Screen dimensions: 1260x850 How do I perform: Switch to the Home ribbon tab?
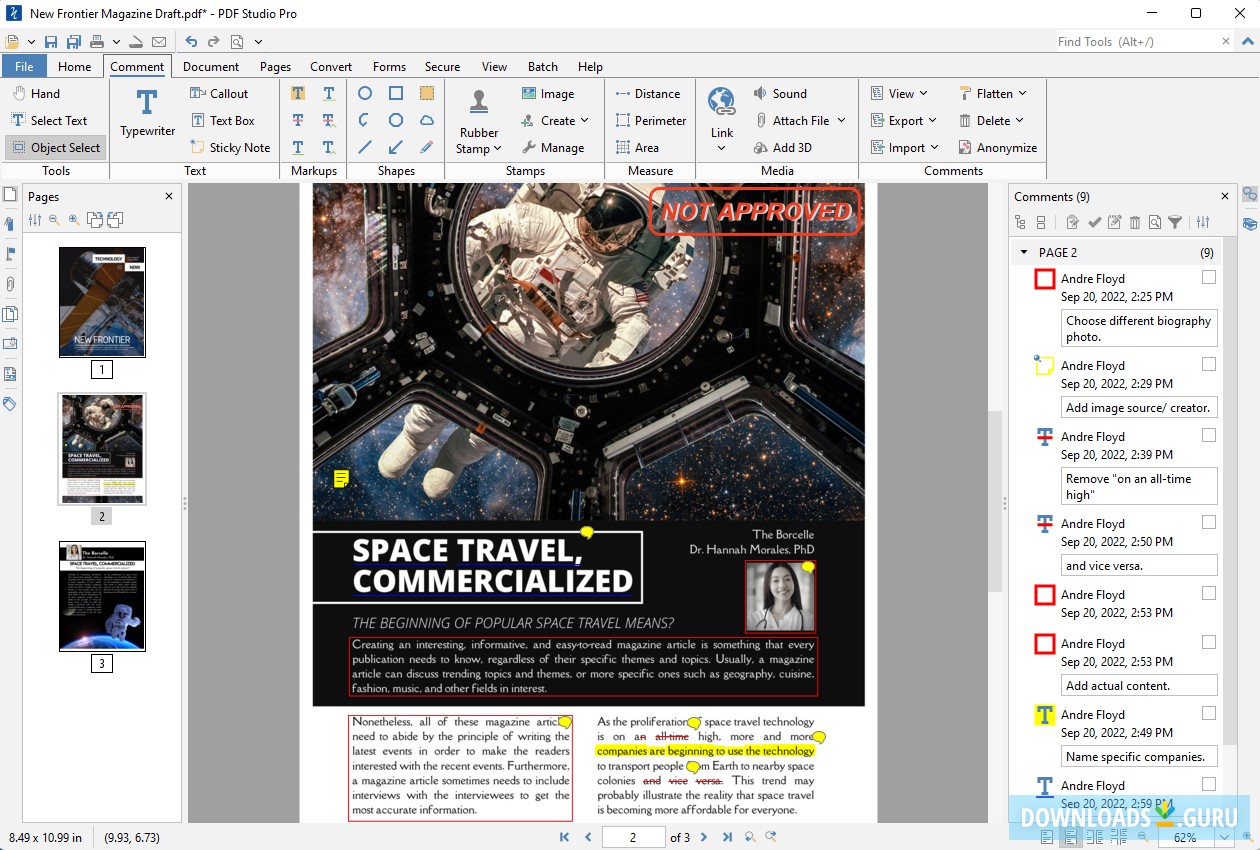tap(75, 66)
